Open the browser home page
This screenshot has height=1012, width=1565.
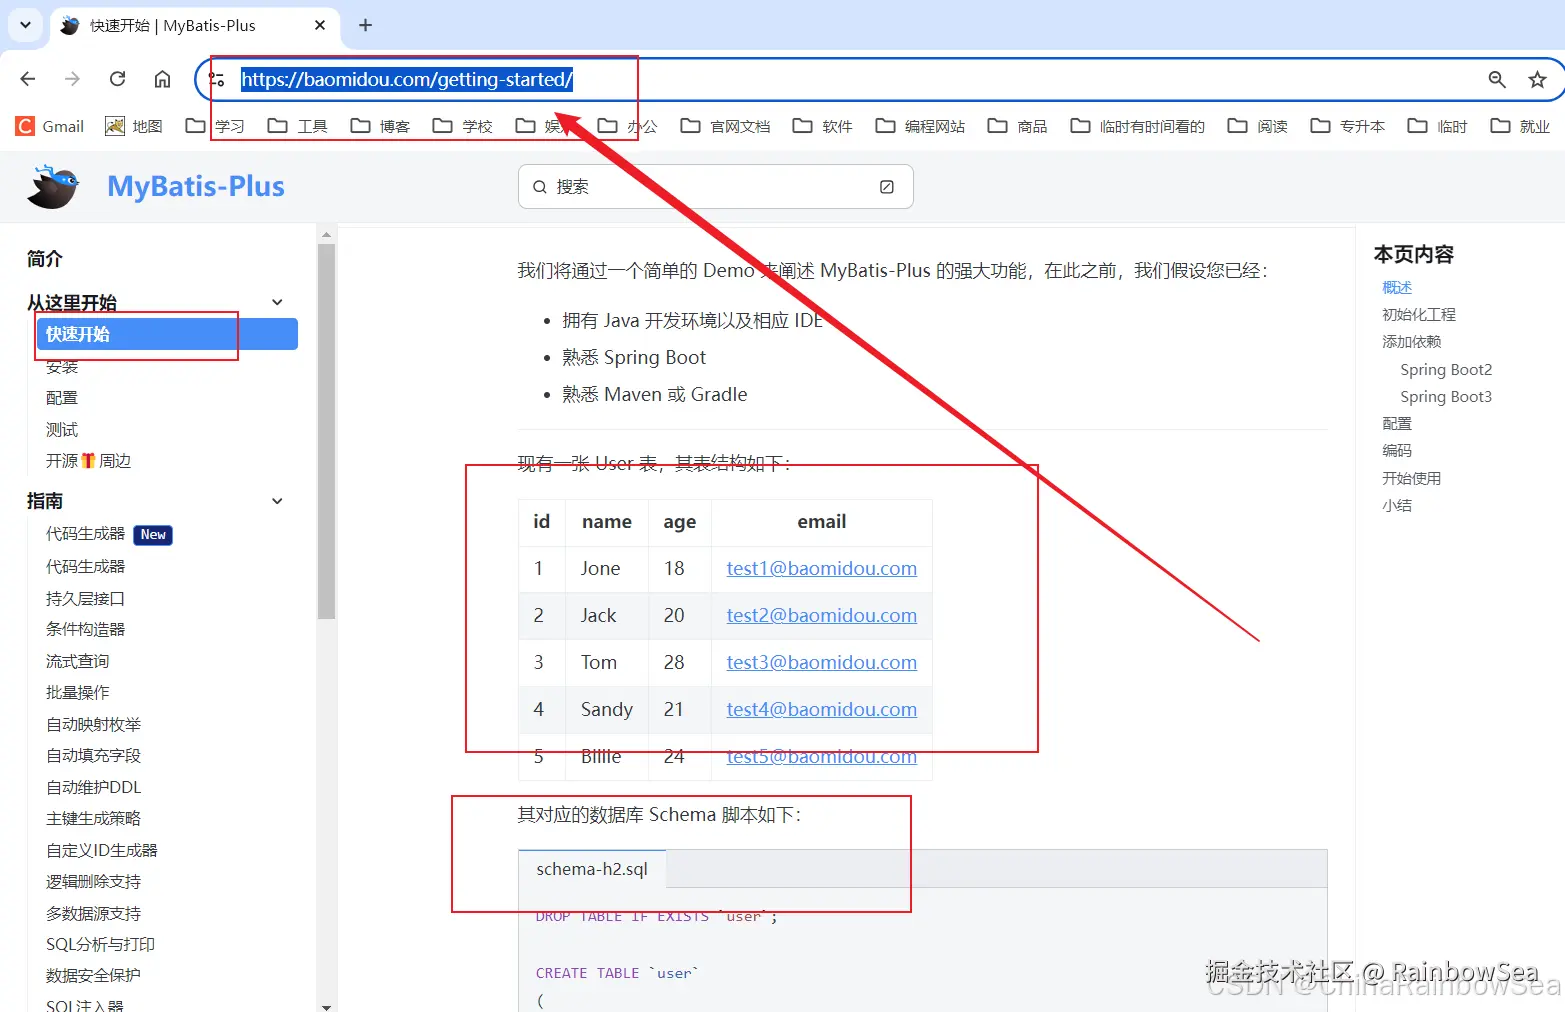(162, 79)
